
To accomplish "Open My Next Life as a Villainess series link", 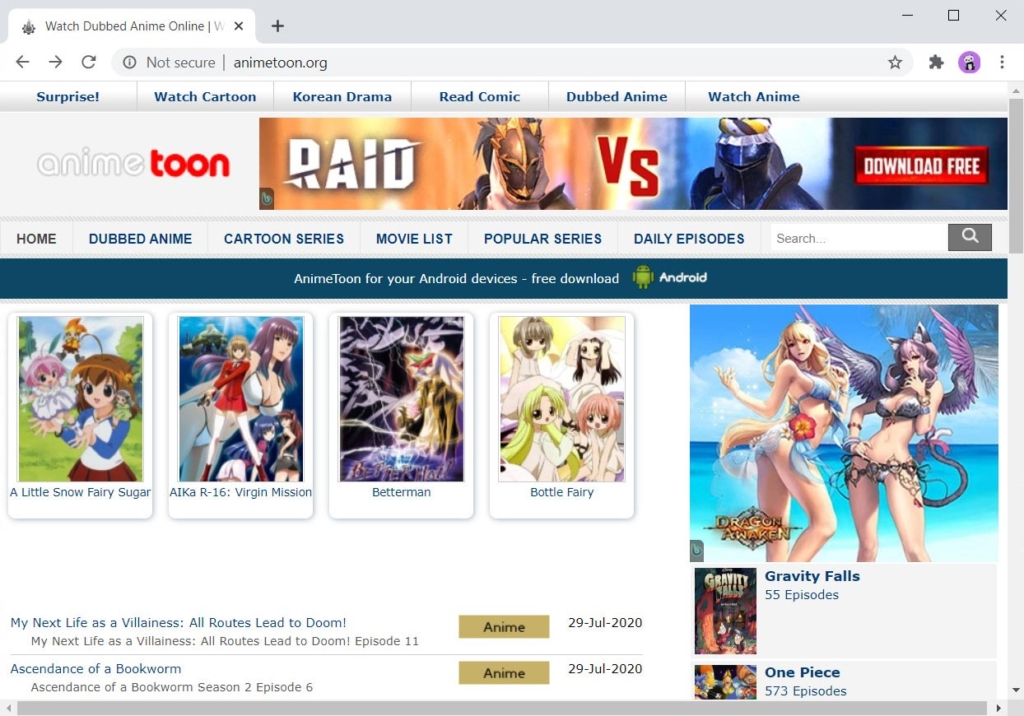I will (x=178, y=623).
